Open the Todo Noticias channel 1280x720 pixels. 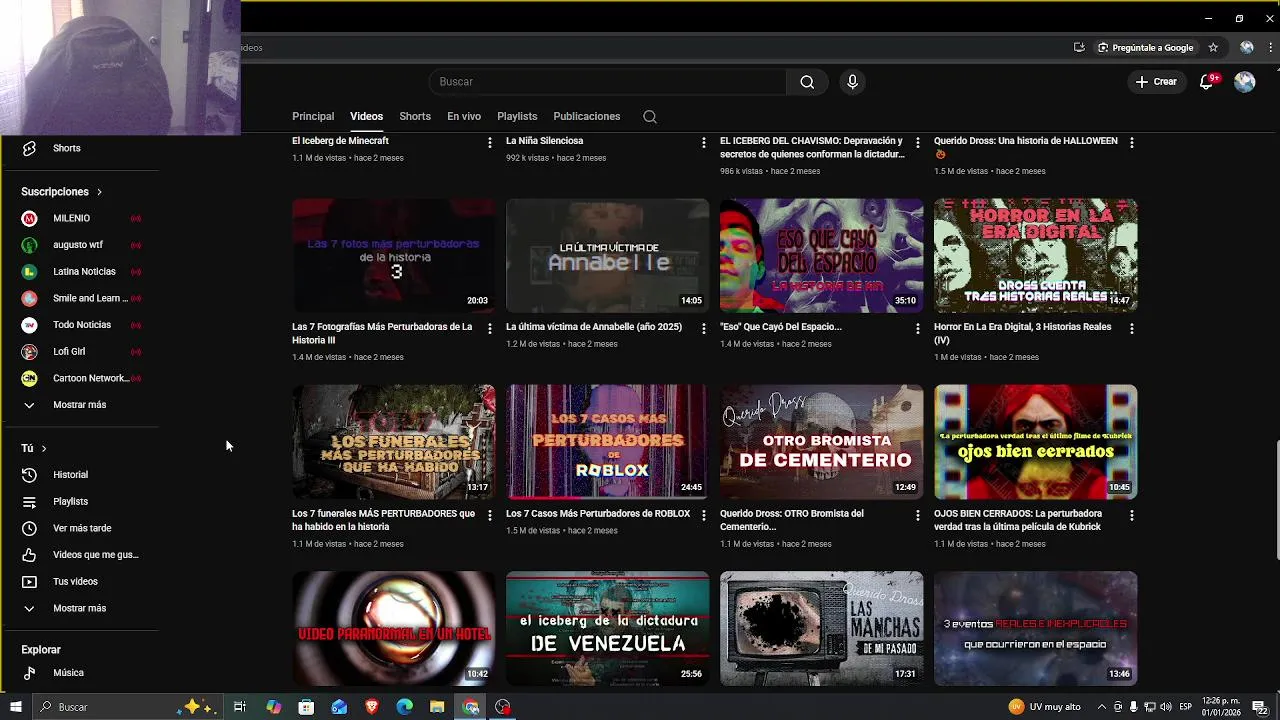pos(80,325)
